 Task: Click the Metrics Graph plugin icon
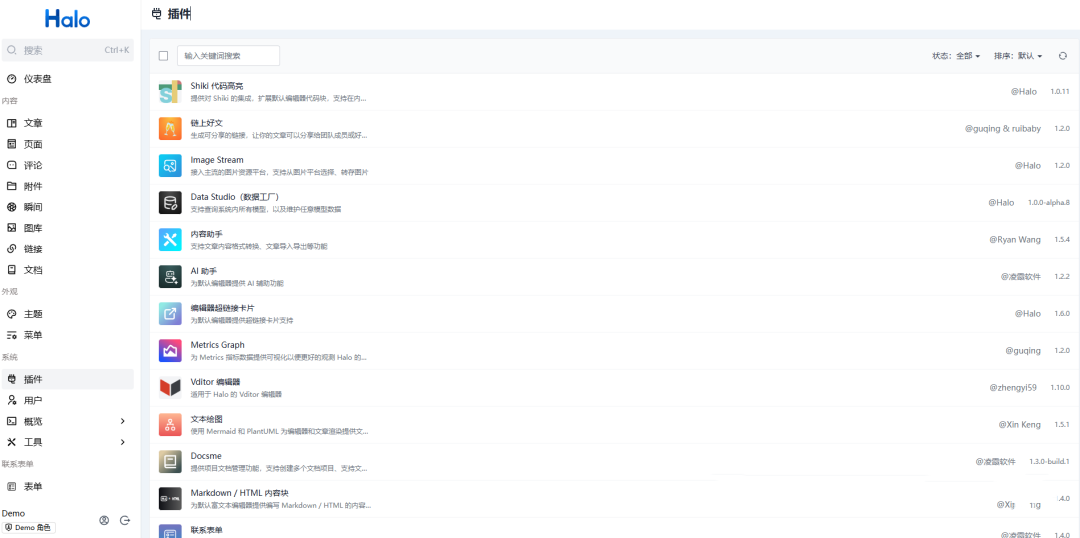click(x=169, y=351)
